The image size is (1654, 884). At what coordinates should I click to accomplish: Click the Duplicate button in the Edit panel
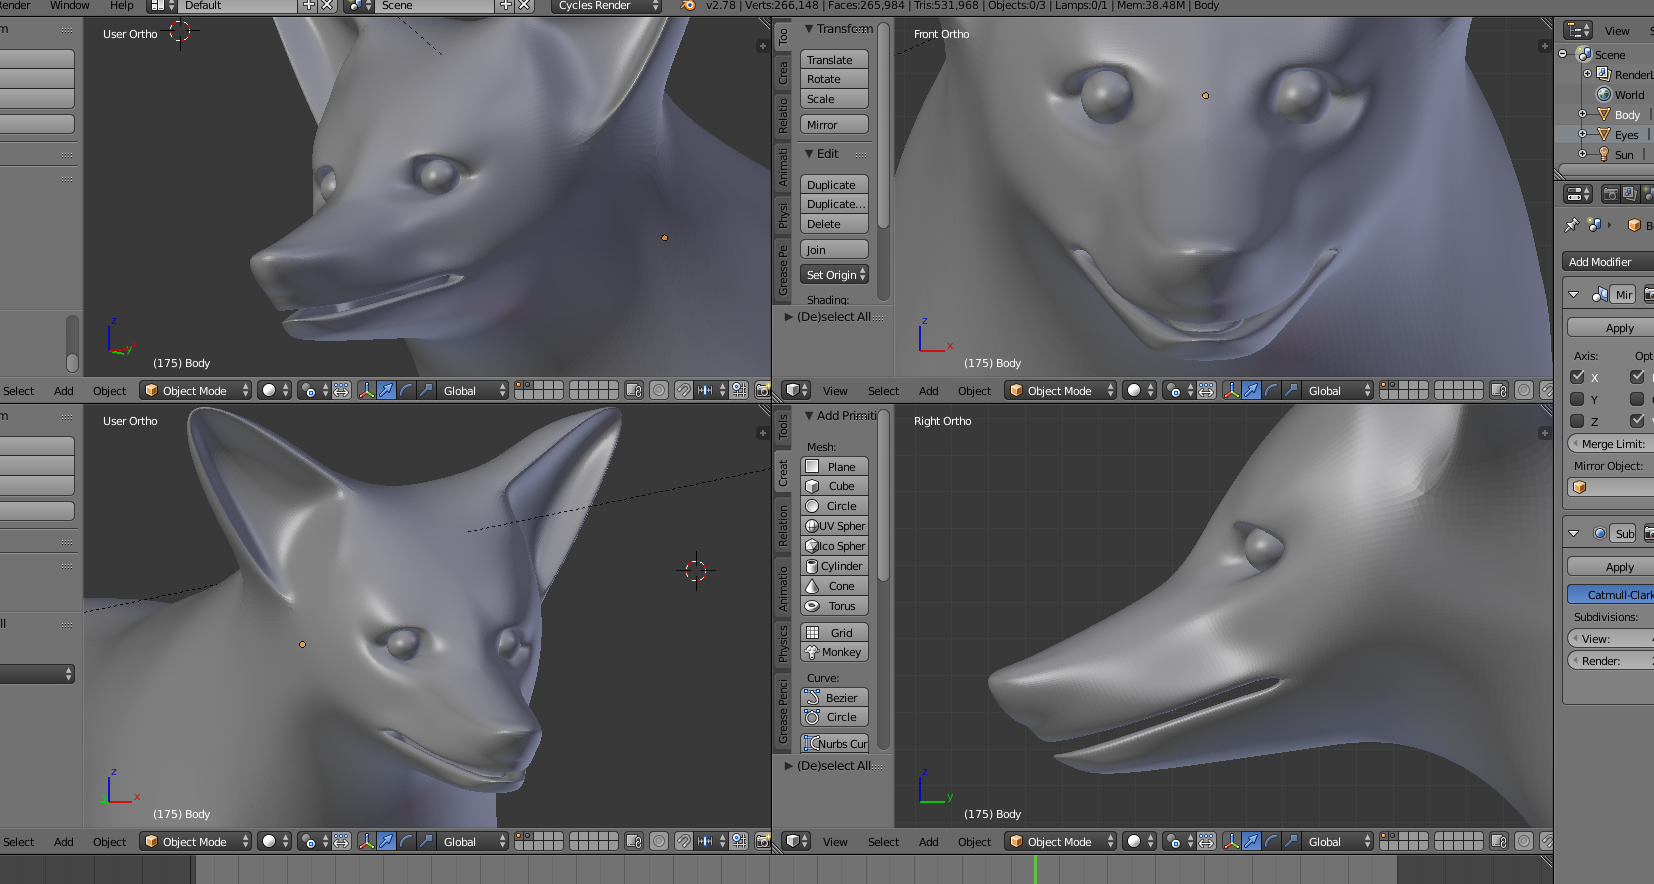tap(833, 185)
